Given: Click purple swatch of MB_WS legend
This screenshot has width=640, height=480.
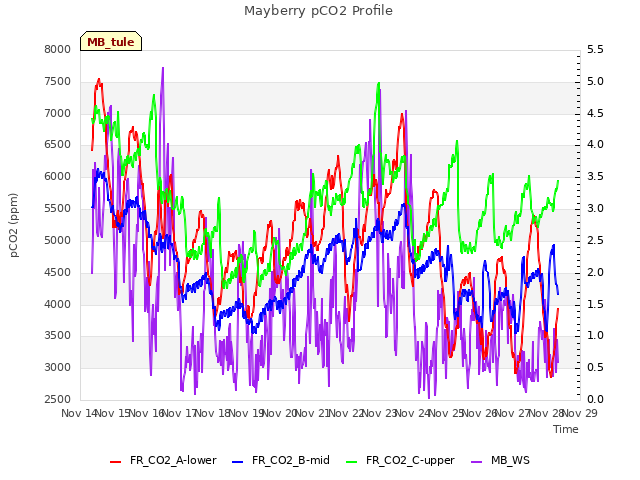Looking at the screenshot, I should pos(477,462).
